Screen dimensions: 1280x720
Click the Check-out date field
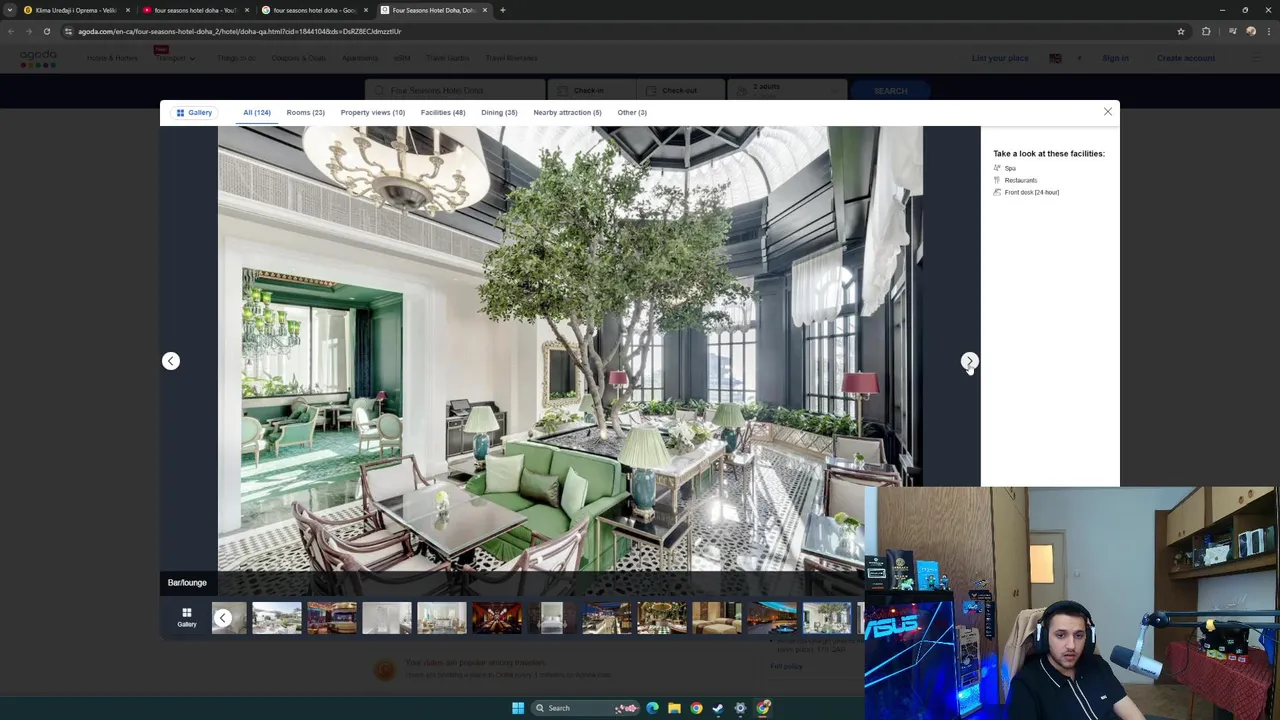click(x=681, y=91)
